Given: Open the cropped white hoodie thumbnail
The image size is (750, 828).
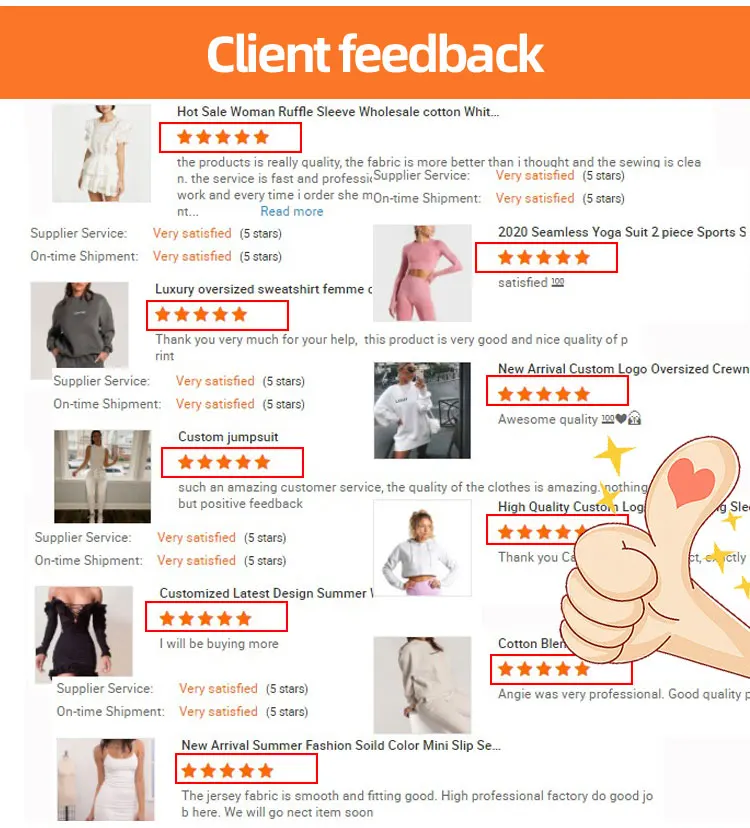Looking at the screenshot, I should pos(422,548).
